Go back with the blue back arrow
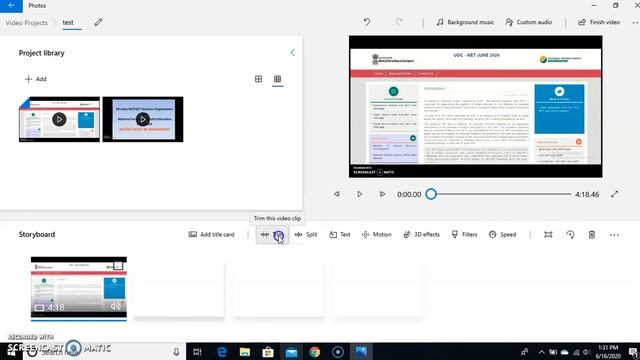The image size is (640, 360). [x=11, y=6]
